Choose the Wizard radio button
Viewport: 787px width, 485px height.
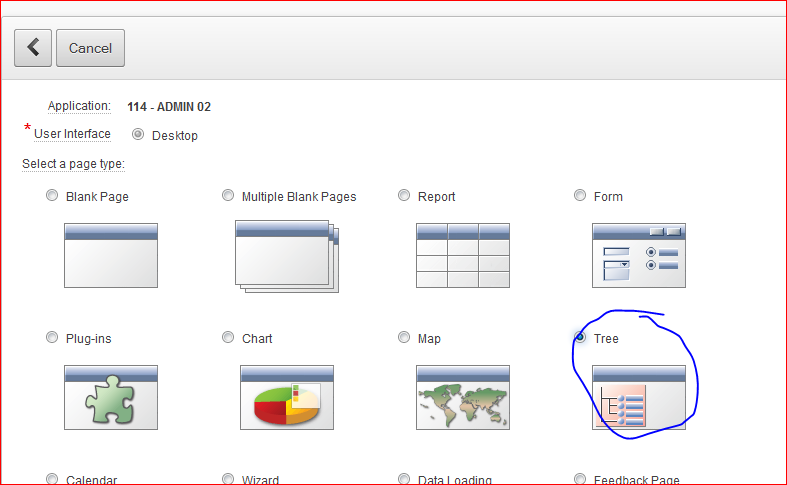coord(228,479)
